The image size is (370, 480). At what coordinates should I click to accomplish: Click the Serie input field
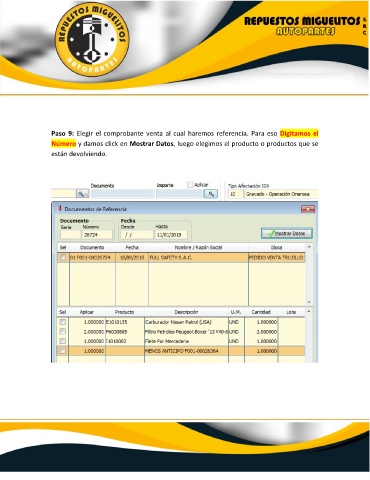click(x=70, y=235)
